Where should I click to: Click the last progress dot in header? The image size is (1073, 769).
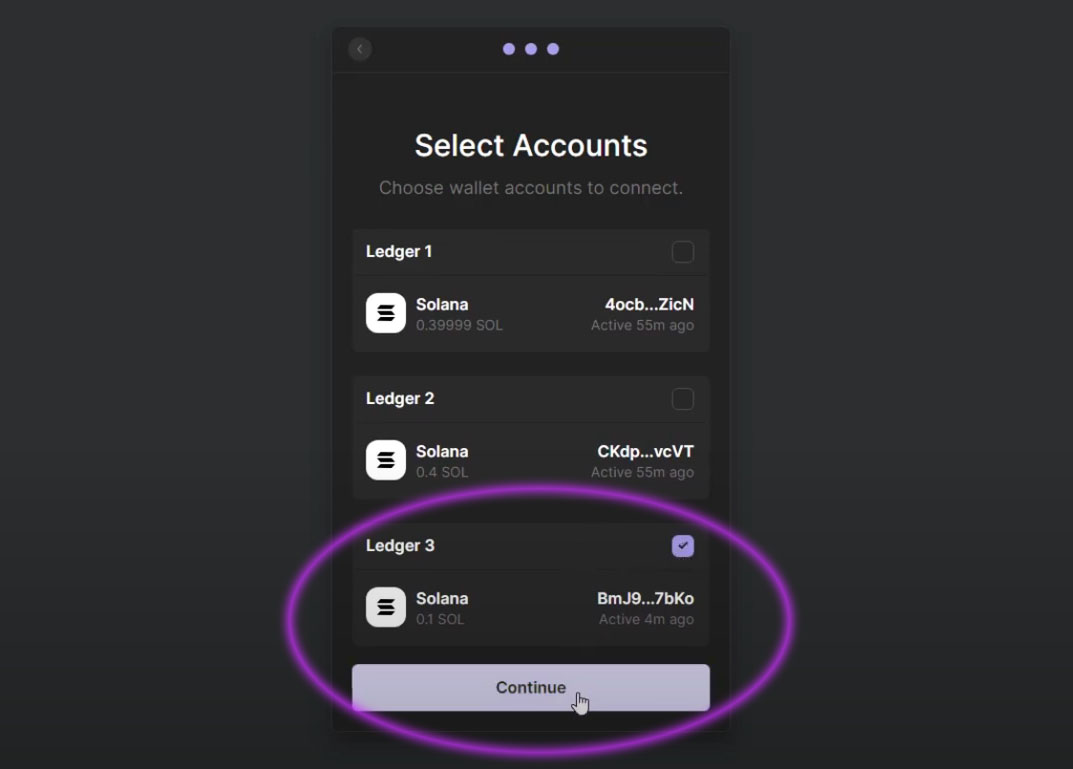click(x=554, y=48)
